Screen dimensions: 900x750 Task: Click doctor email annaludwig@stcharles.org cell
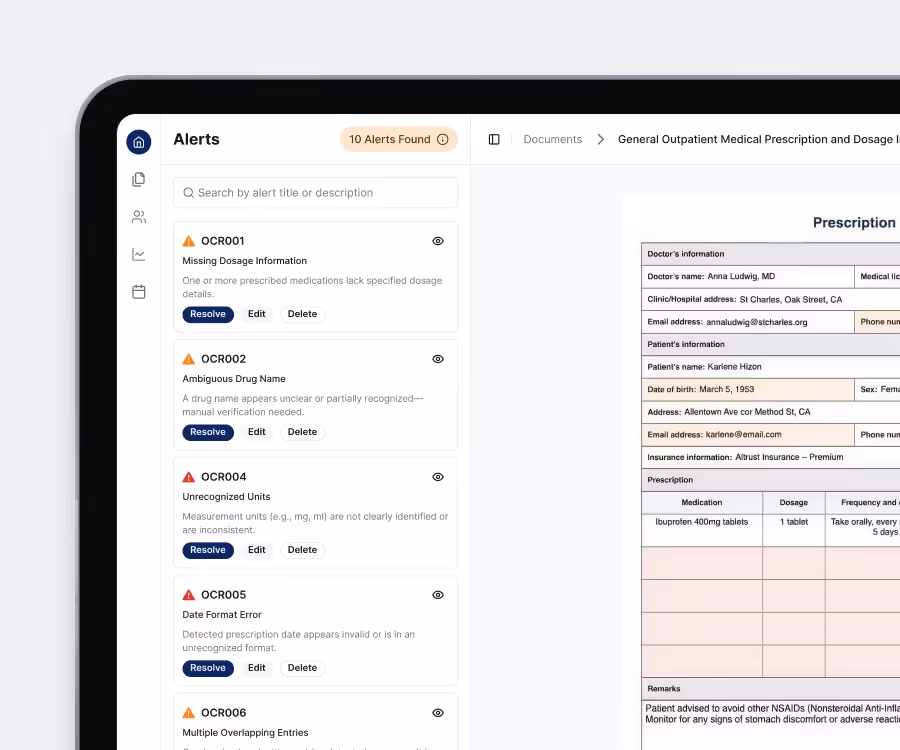(x=747, y=322)
